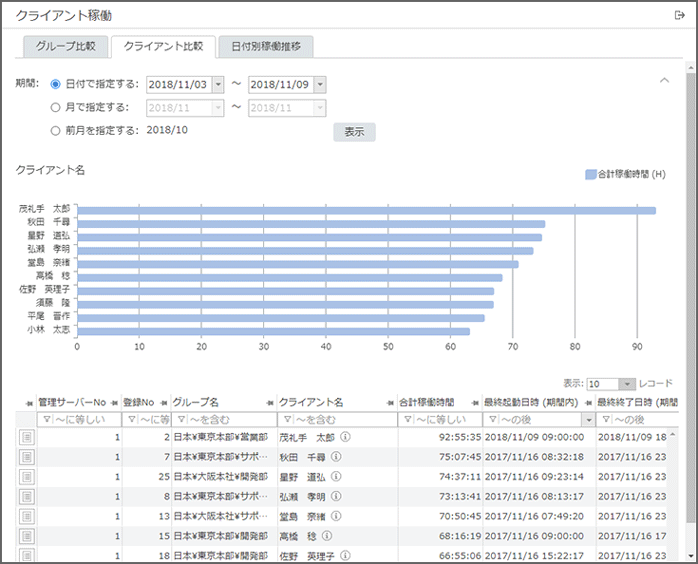Open end date 2018/11/09 dropdown
Image resolution: width=698 pixels, height=564 pixels.
coord(320,85)
